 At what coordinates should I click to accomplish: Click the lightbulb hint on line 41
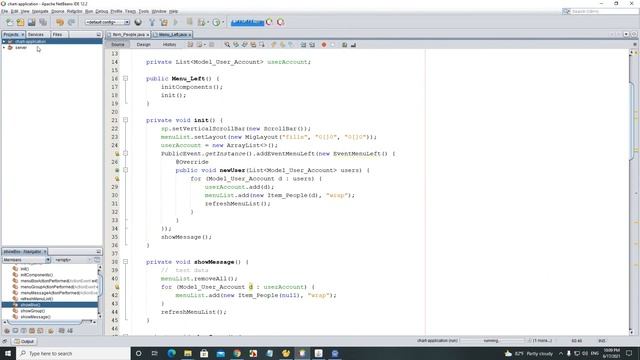pyautogui.click(x=117, y=287)
